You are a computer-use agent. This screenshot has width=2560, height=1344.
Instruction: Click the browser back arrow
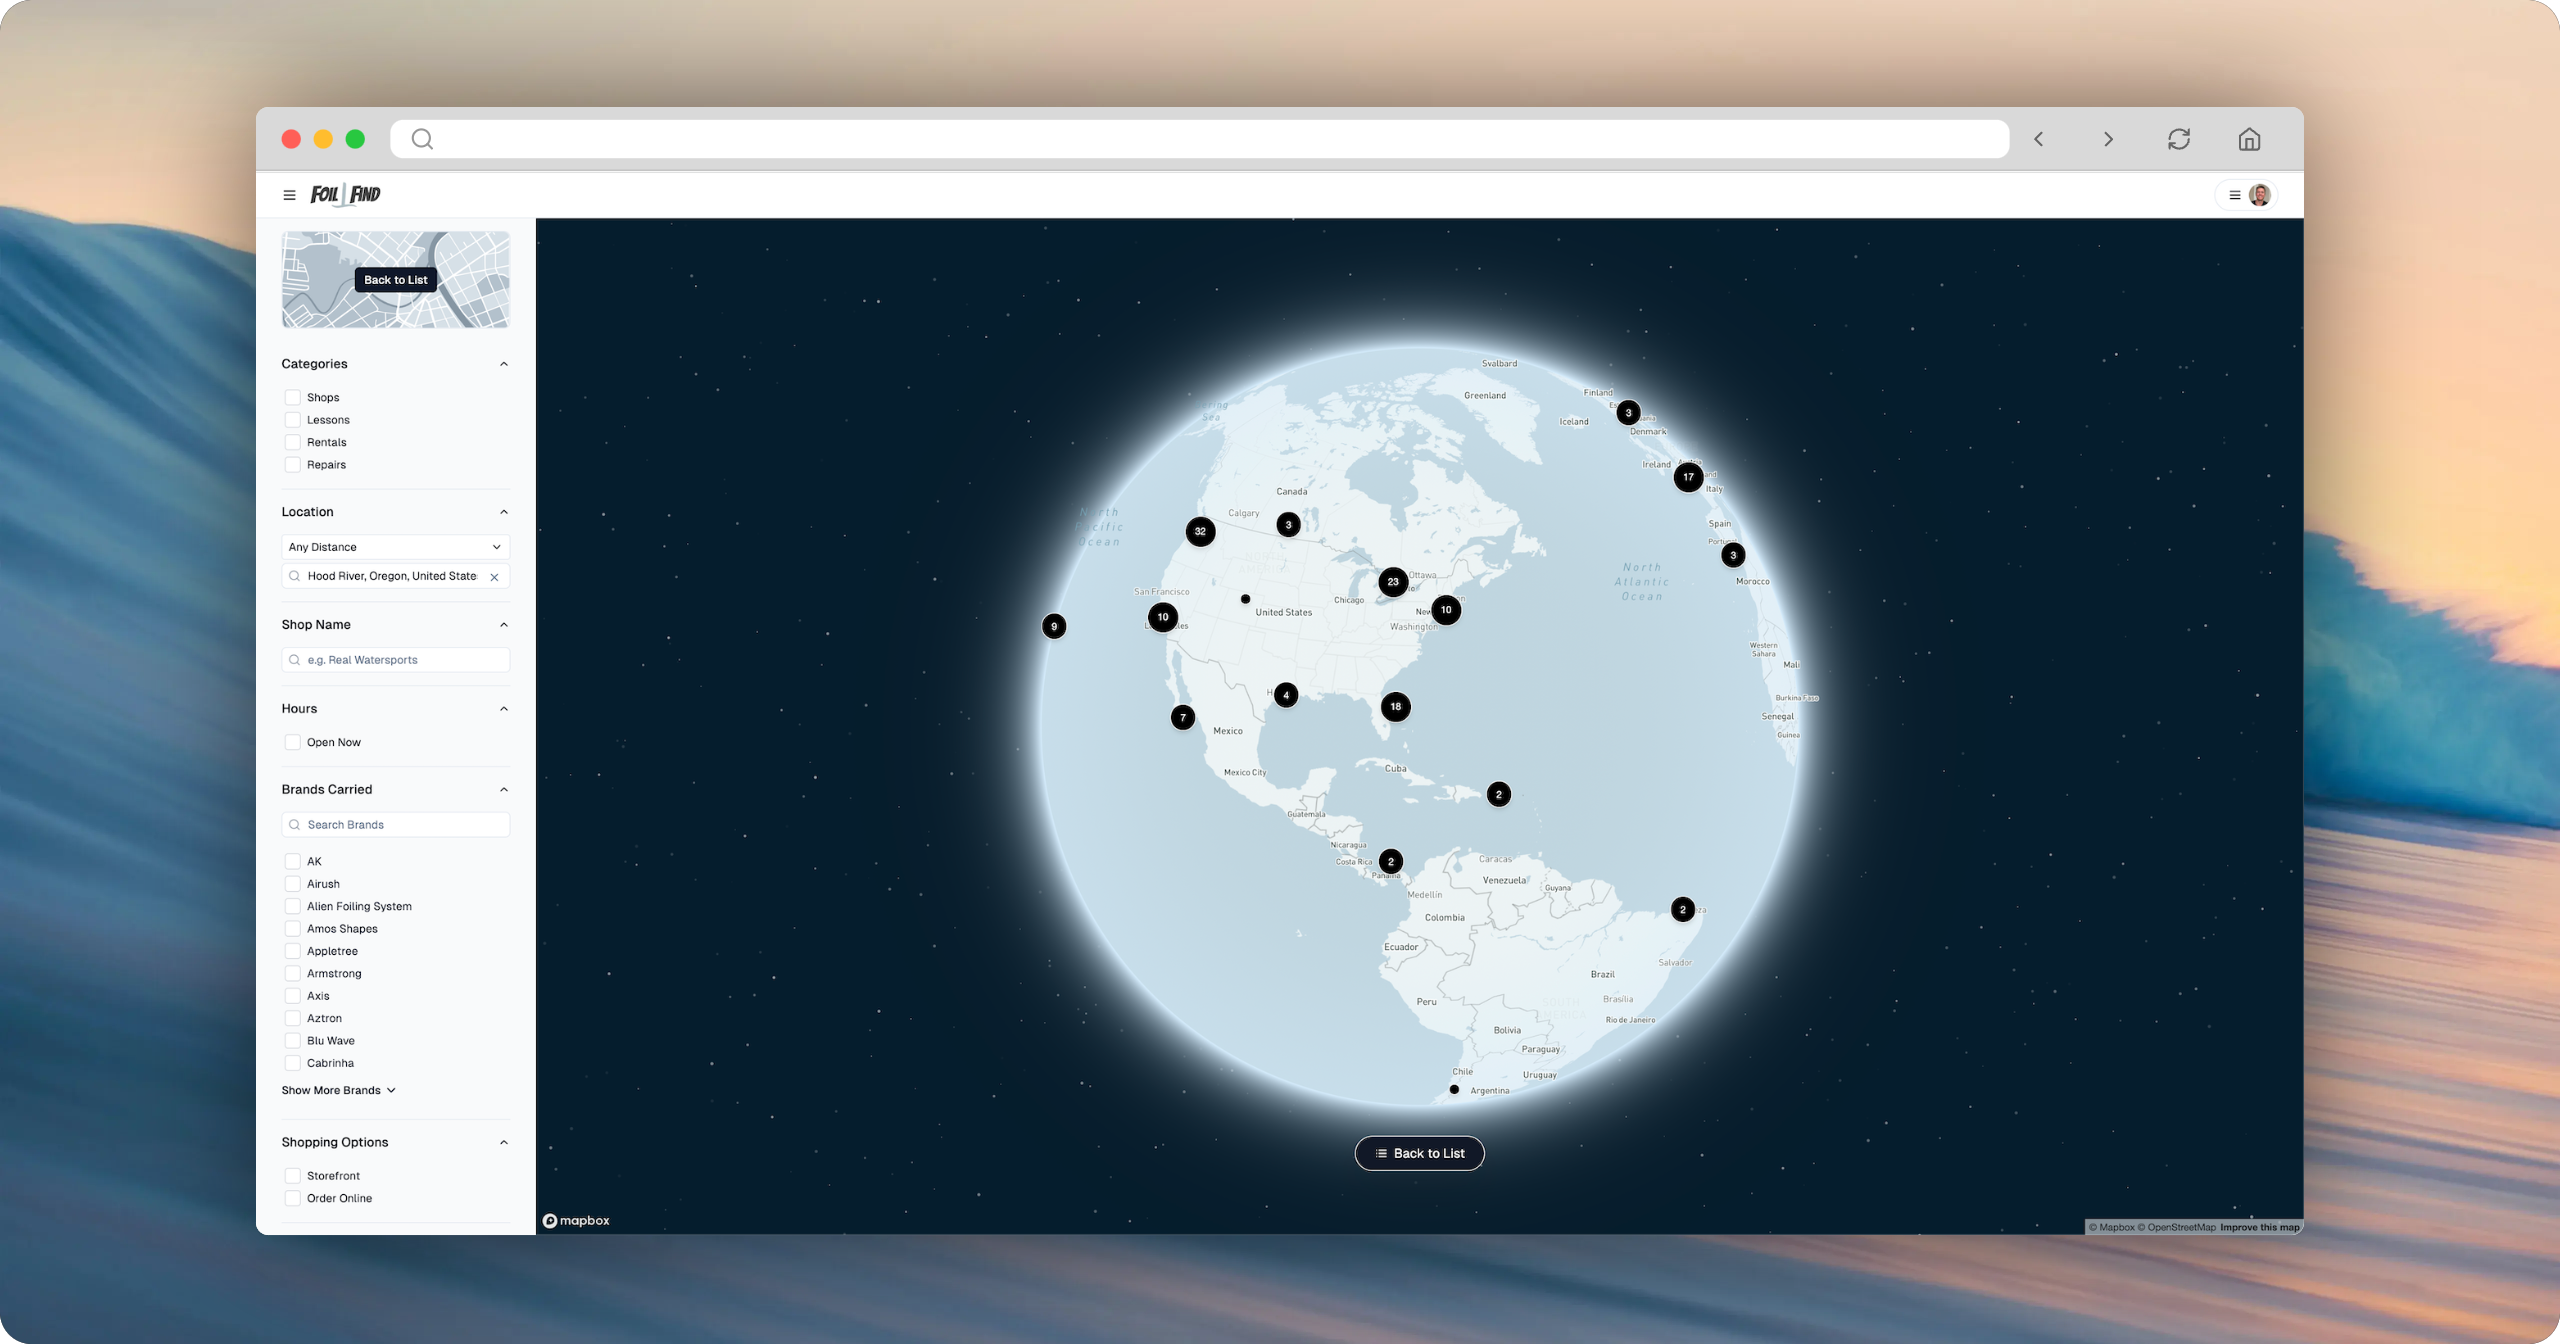pos(2039,139)
